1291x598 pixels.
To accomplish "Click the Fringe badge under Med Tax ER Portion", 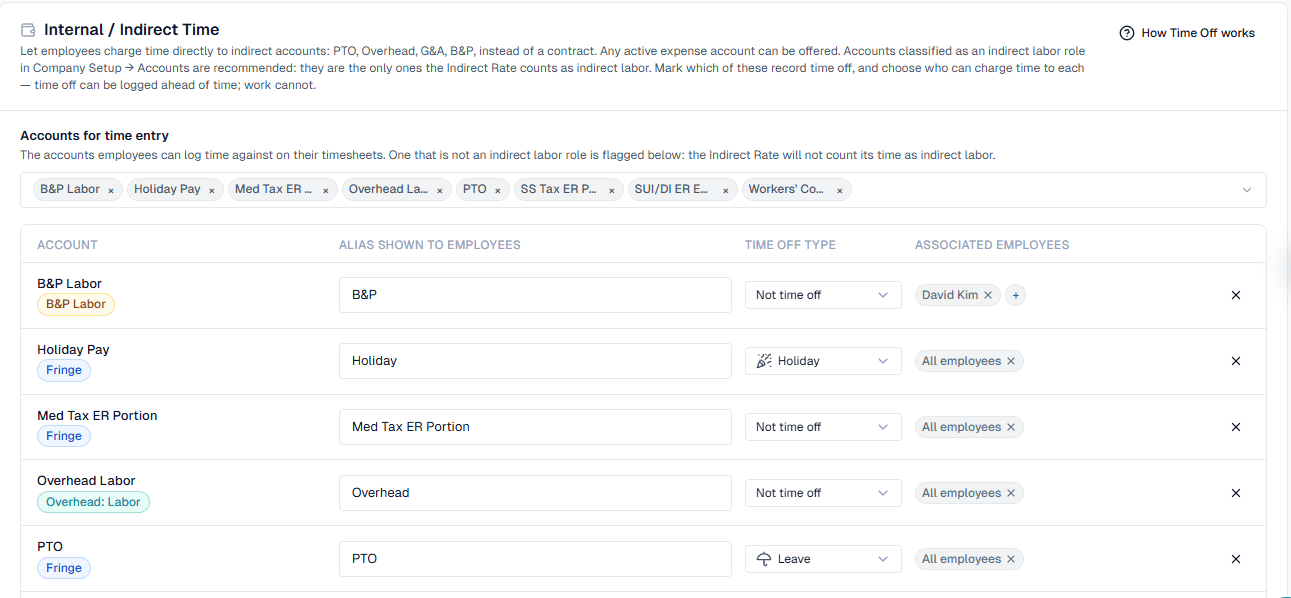I will coord(64,436).
